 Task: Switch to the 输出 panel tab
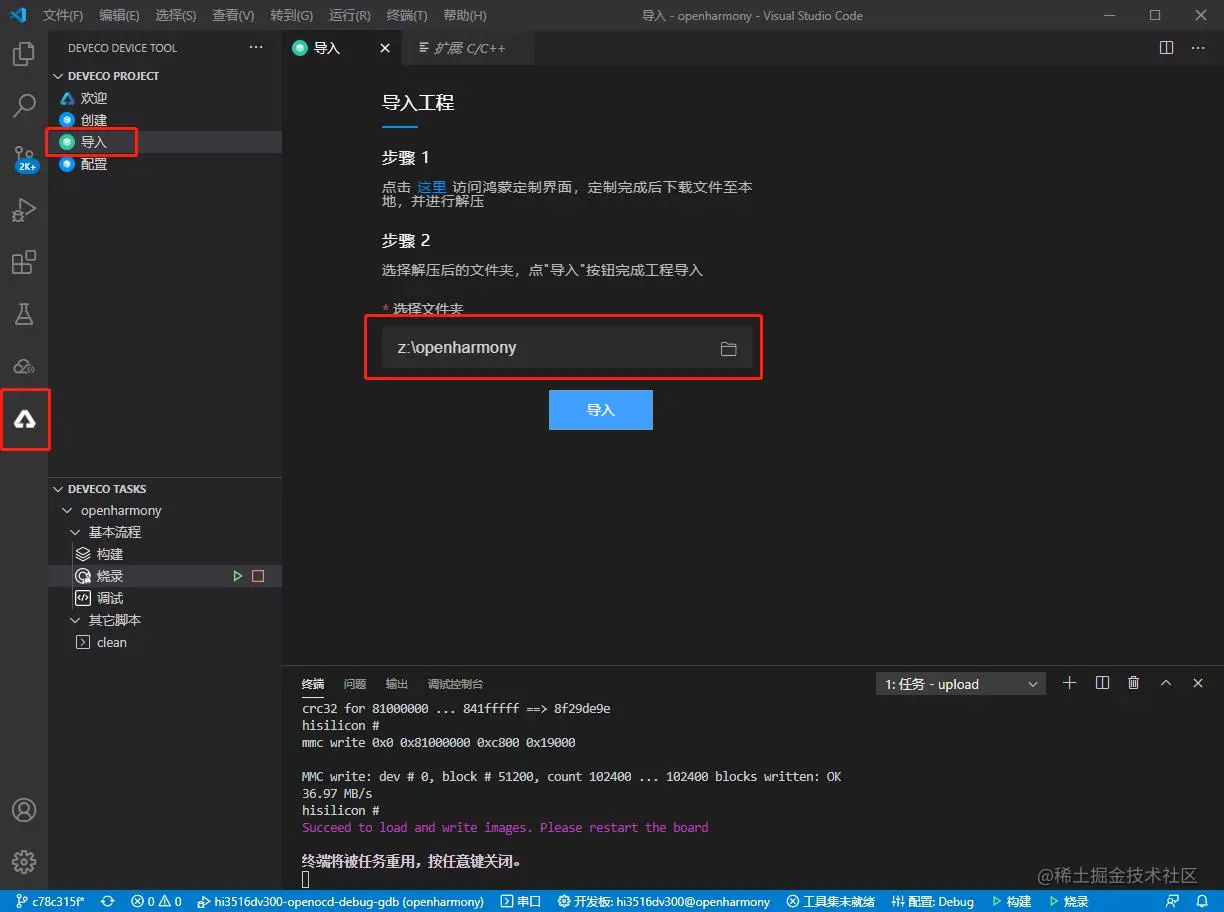(x=397, y=684)
